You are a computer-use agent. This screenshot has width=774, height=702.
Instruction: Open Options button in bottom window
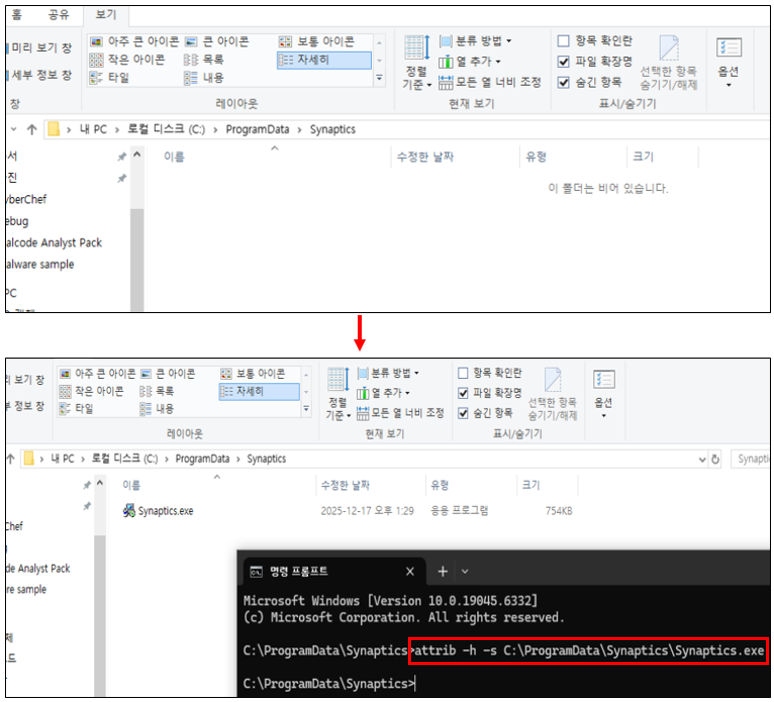coord(604,394)
